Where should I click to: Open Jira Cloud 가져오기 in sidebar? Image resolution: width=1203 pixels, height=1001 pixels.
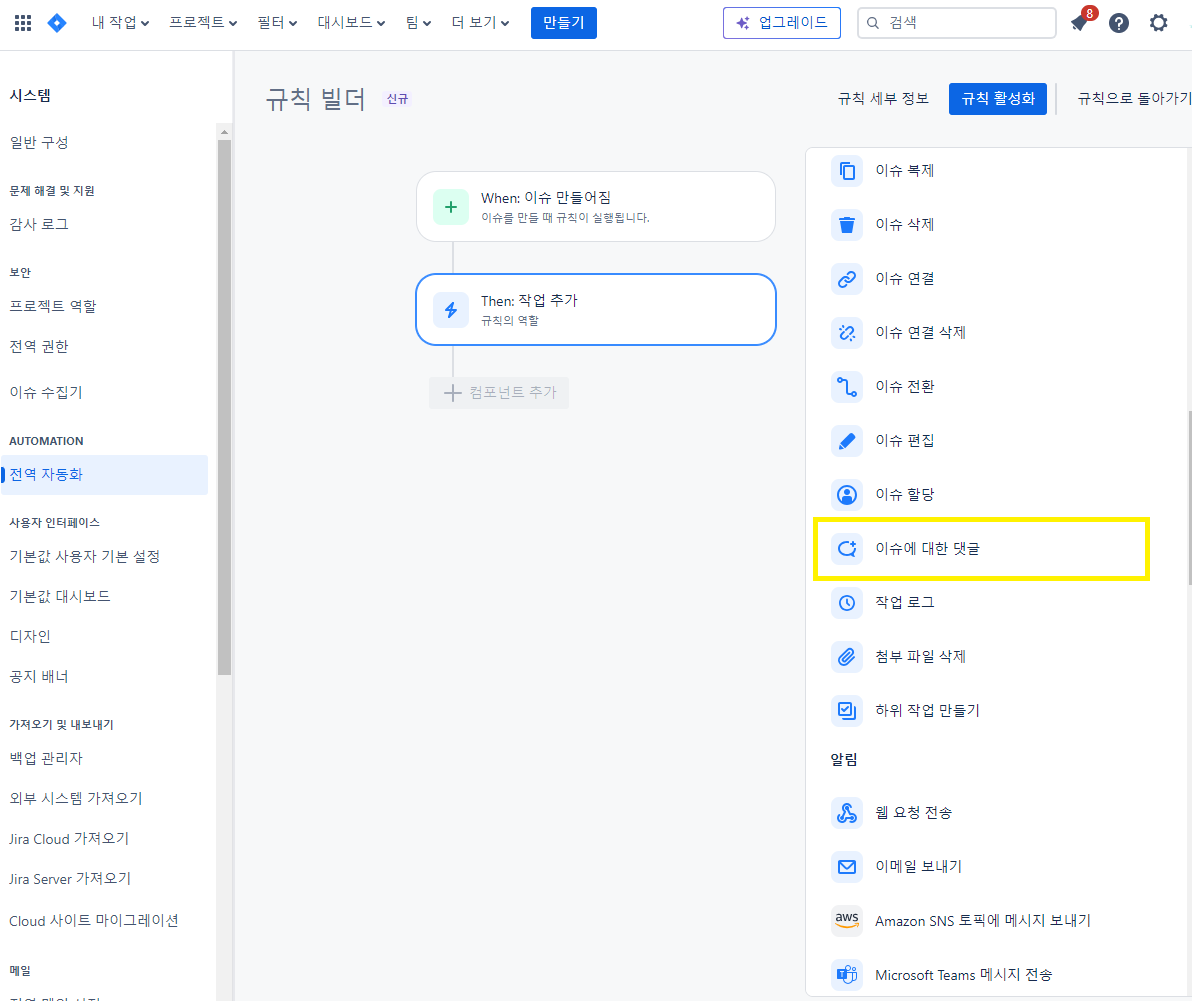(x=69, y=839)
